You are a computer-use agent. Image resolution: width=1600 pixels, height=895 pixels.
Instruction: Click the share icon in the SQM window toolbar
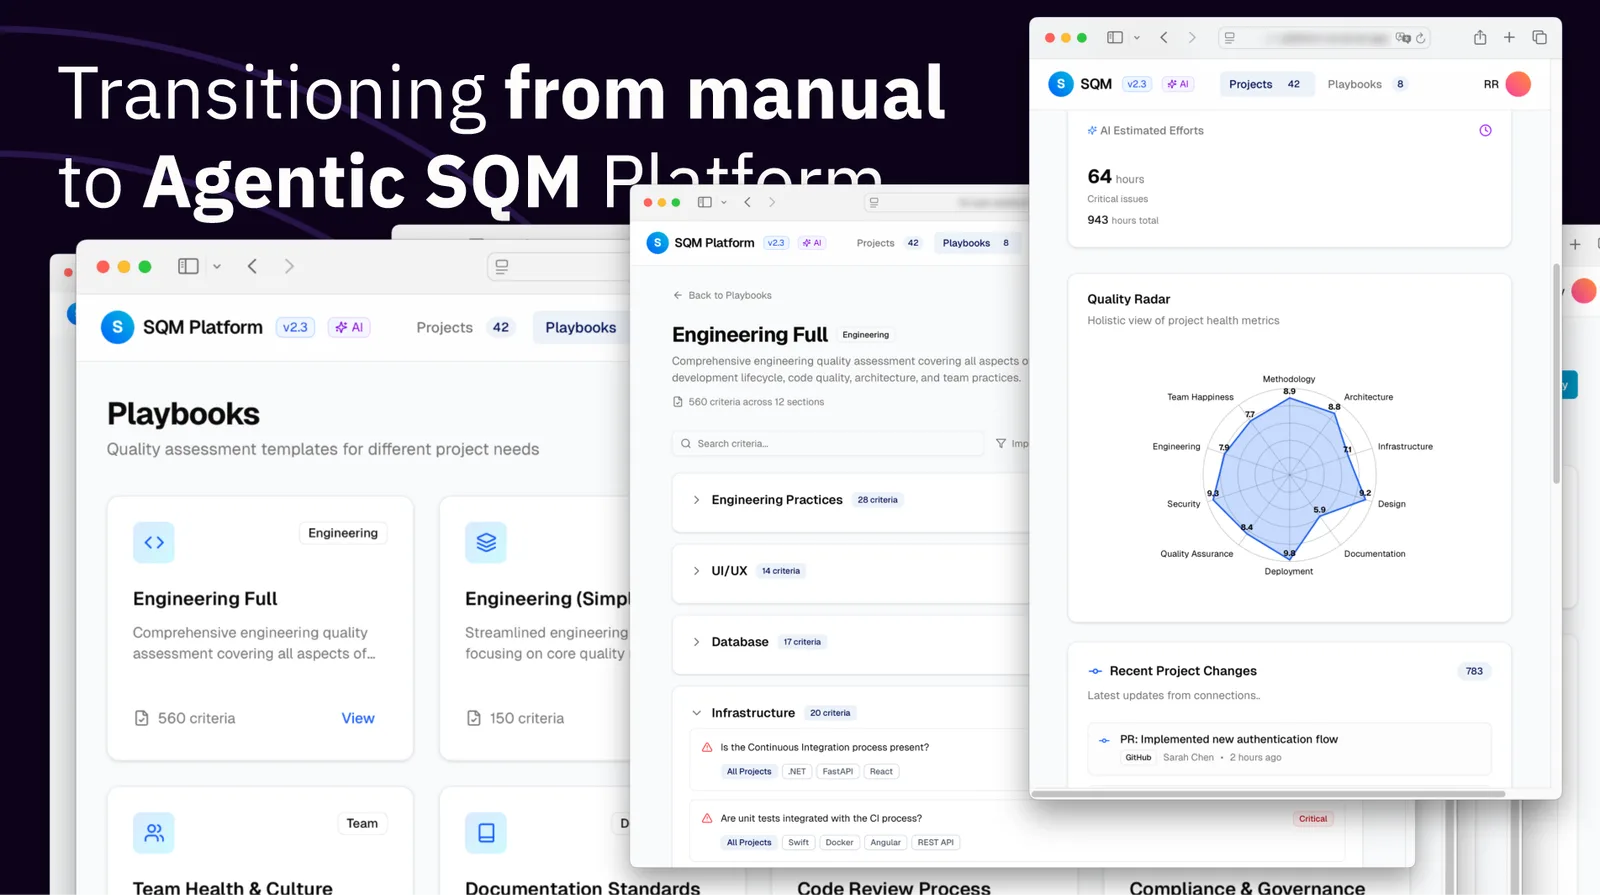[x=1480, y=38]
